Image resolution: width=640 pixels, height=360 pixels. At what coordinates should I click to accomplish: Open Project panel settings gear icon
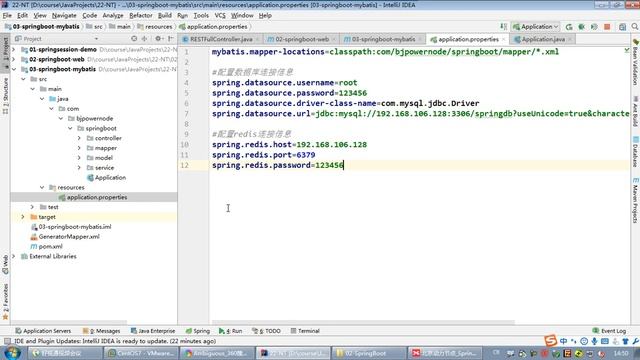point(158,39)
